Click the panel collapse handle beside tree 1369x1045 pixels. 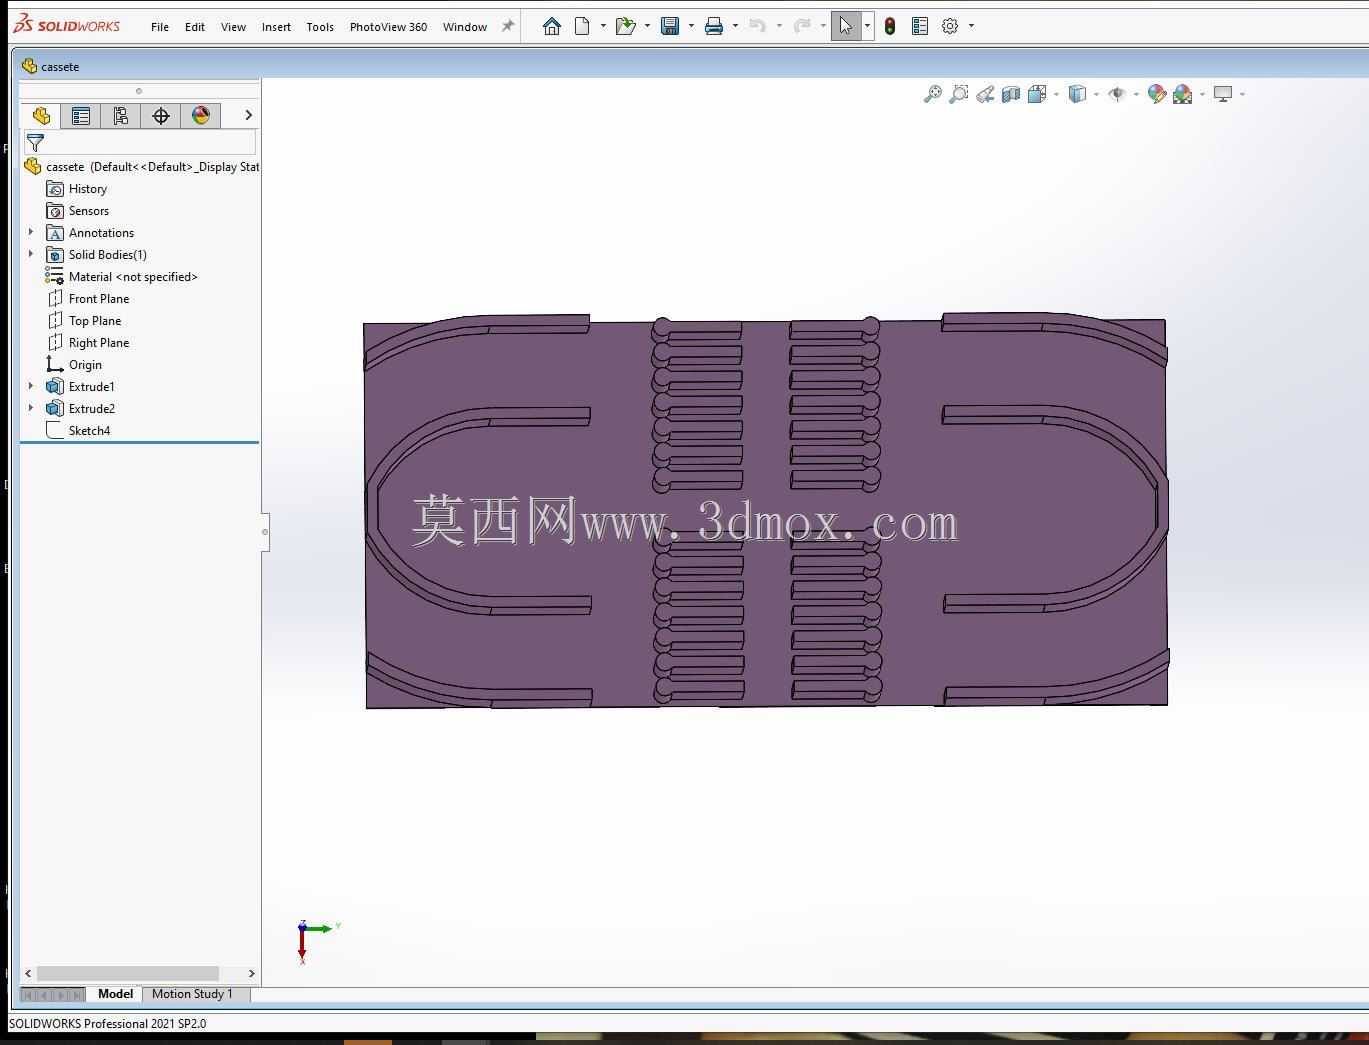click(265, 532)
